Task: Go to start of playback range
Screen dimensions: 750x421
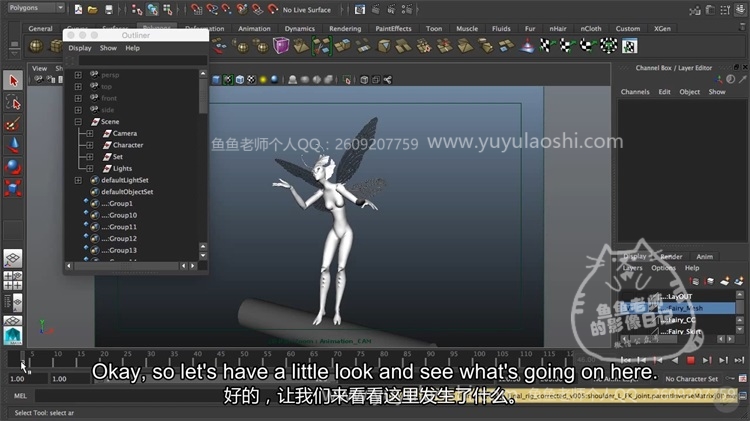Action: click(x=626, y=360)
